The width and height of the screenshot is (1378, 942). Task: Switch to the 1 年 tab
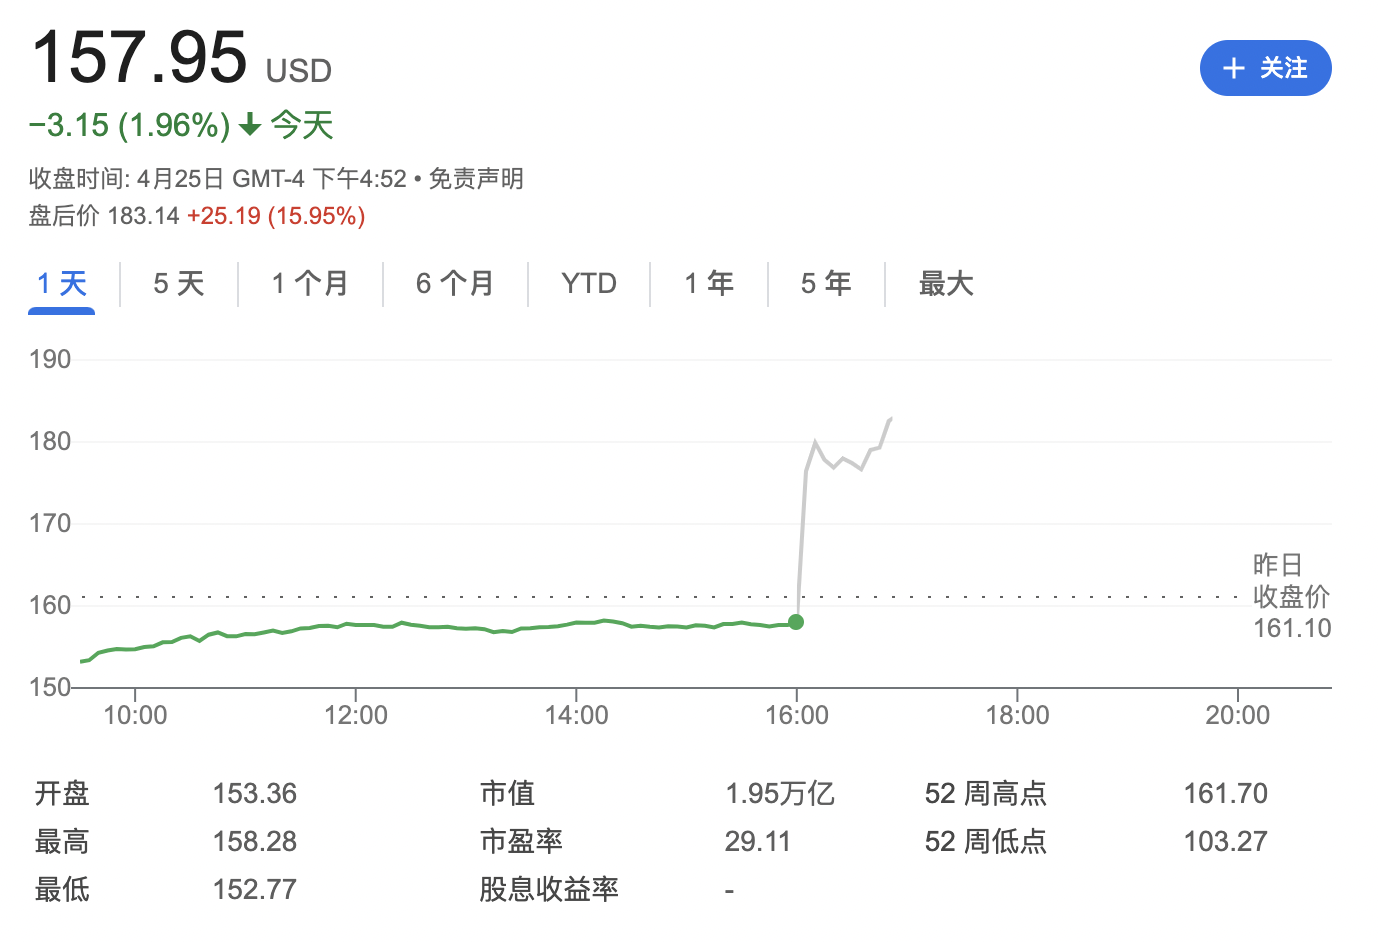coord(709,284)
